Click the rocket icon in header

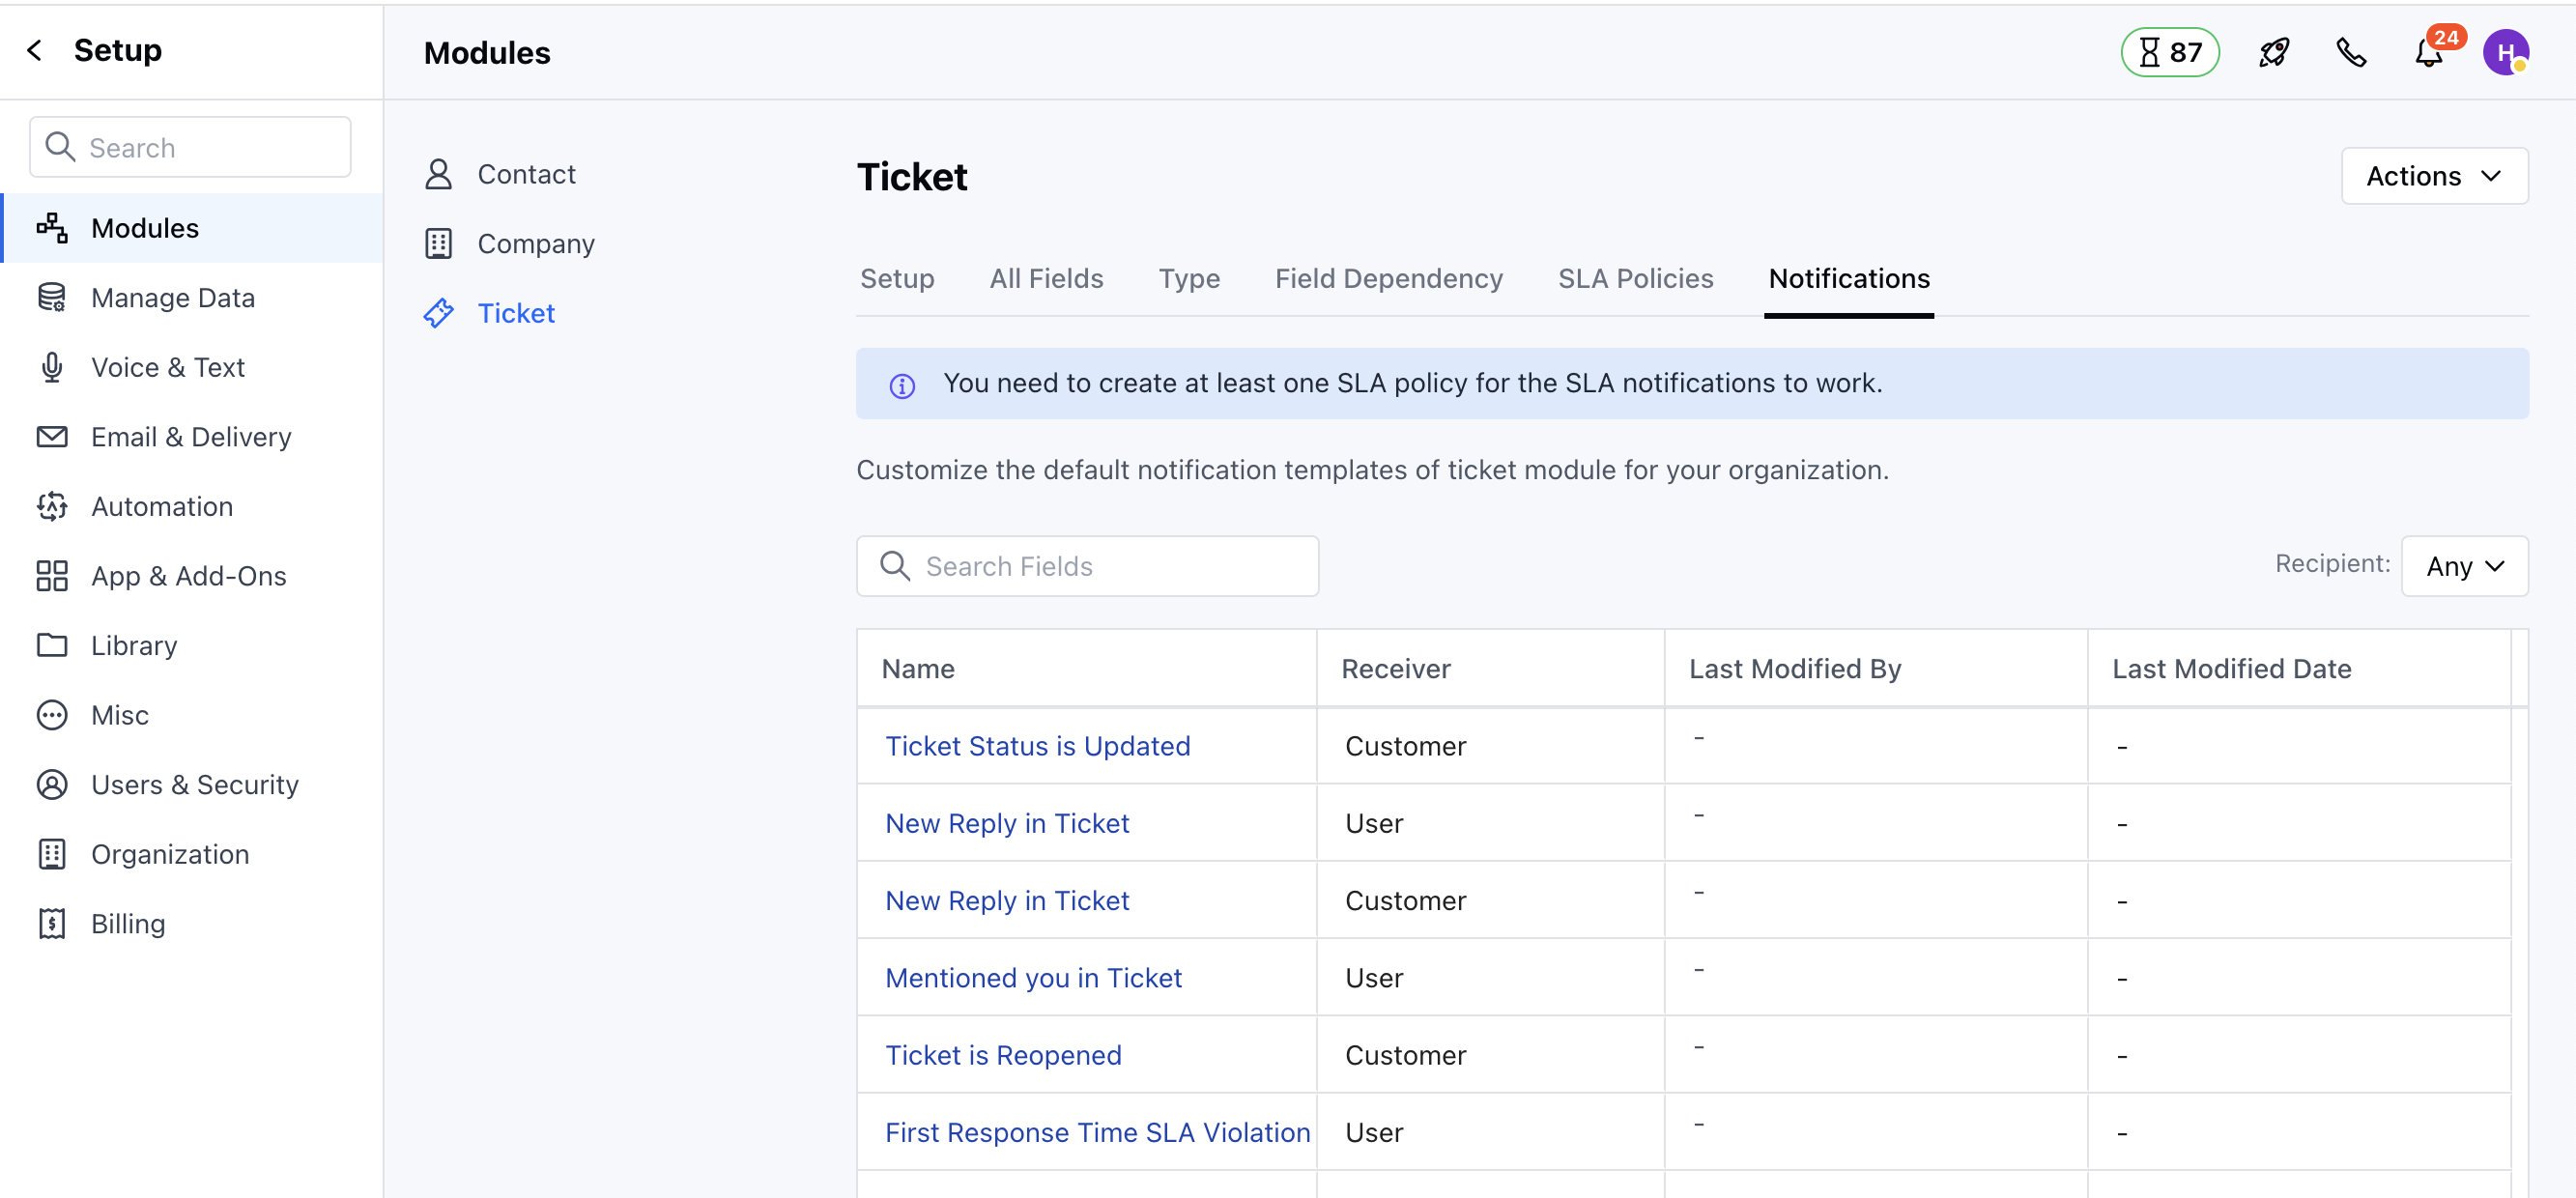coord(2274,52)
